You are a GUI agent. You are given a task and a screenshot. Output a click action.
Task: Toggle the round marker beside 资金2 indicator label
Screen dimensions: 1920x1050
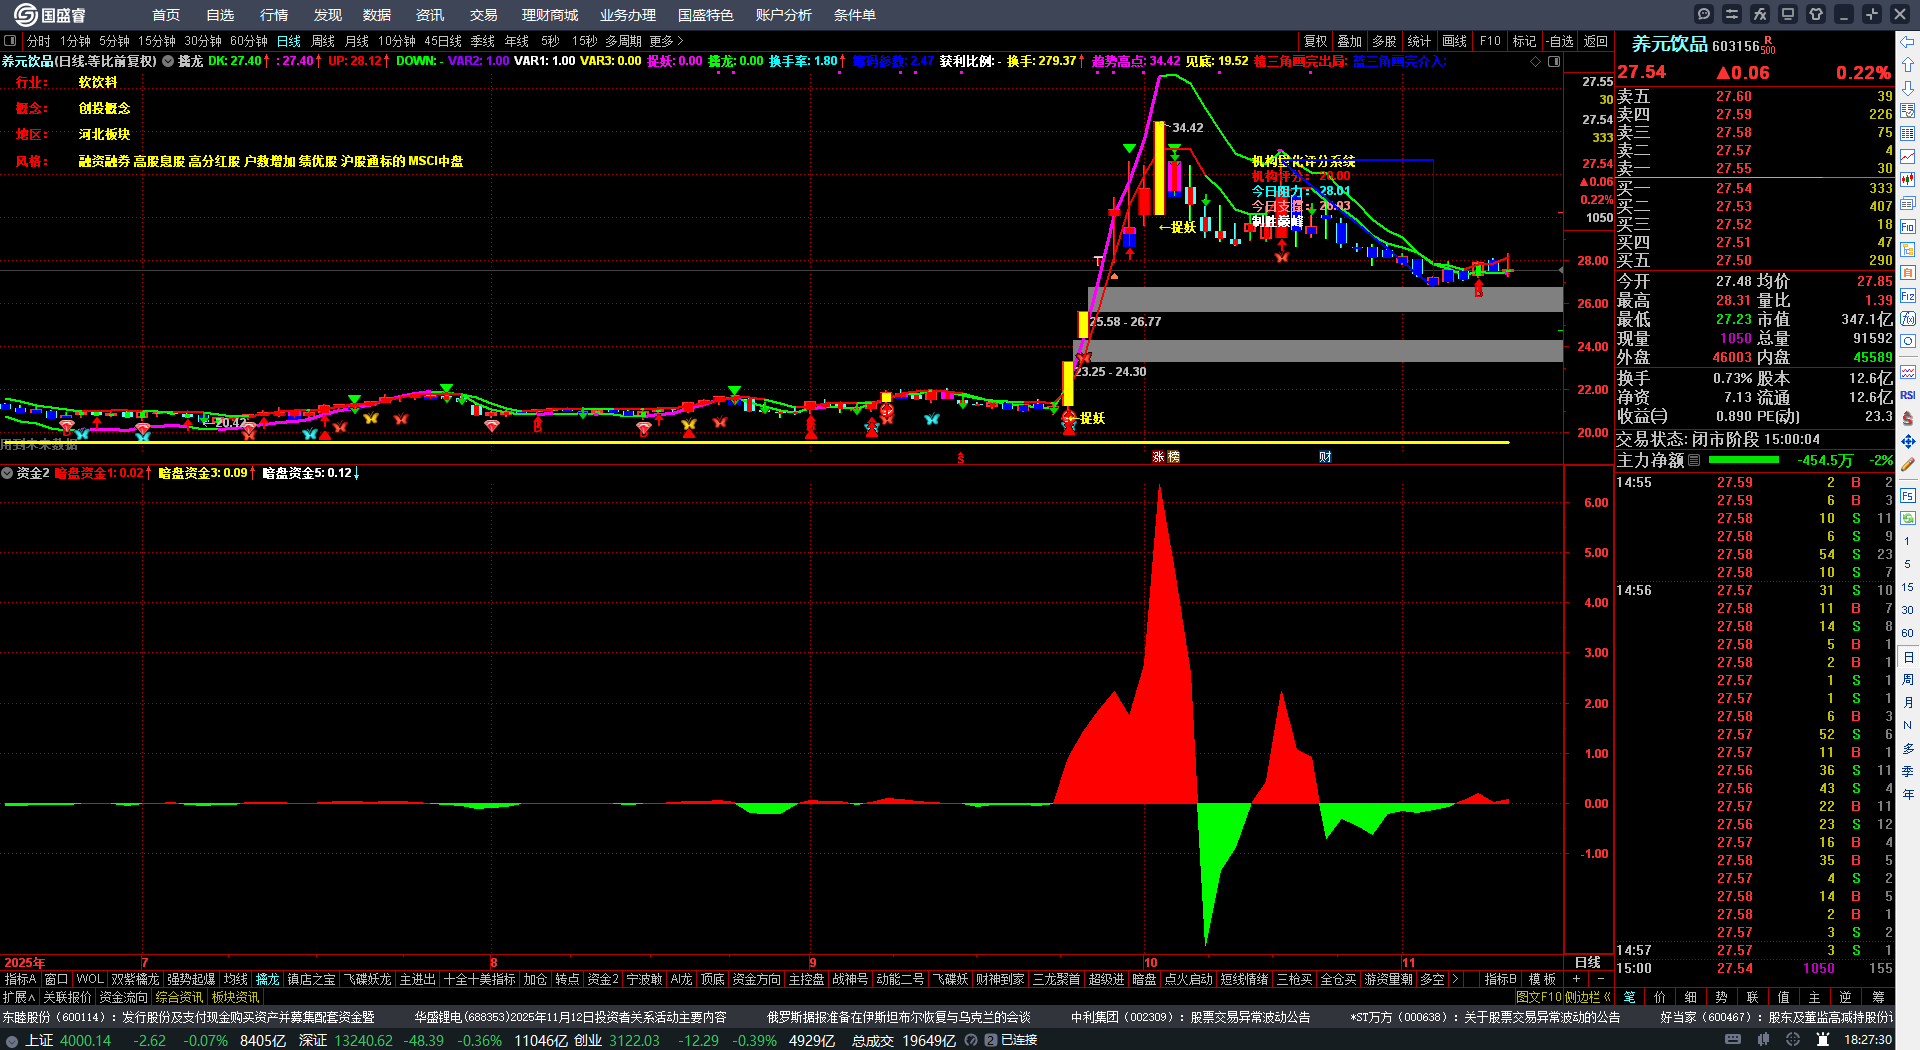point(7,473)
